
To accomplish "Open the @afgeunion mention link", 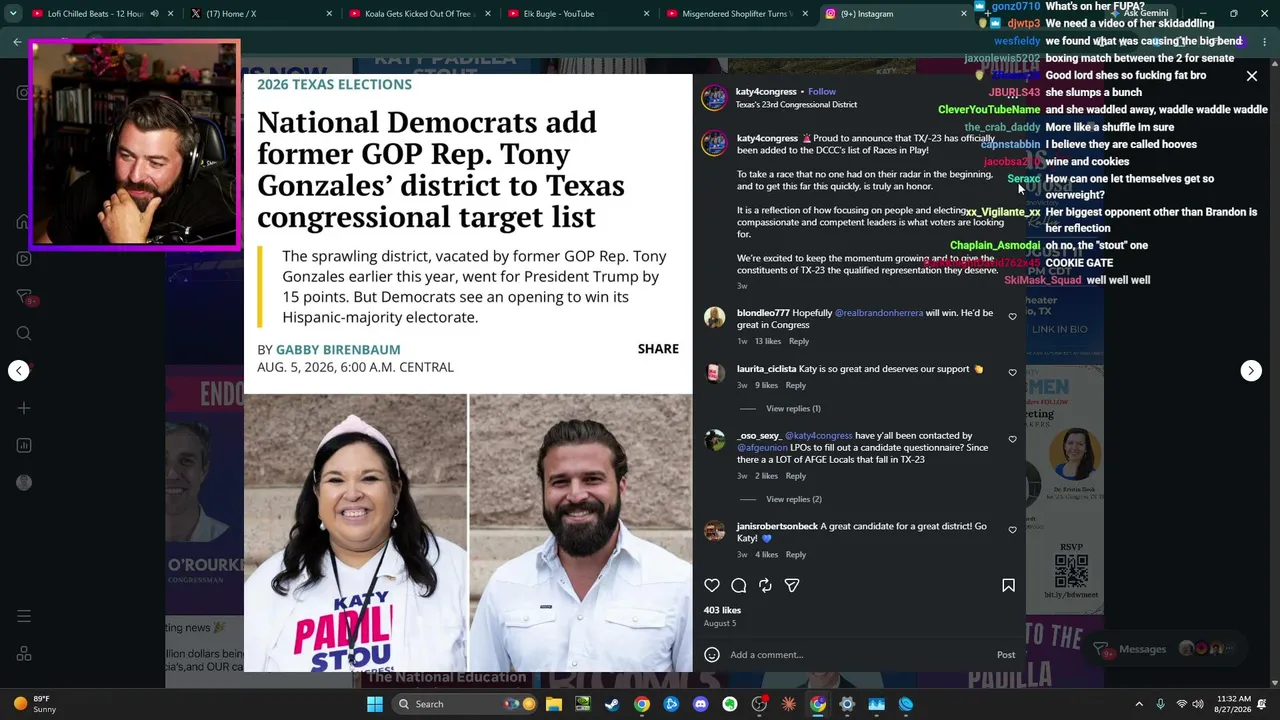I will 762,448.
